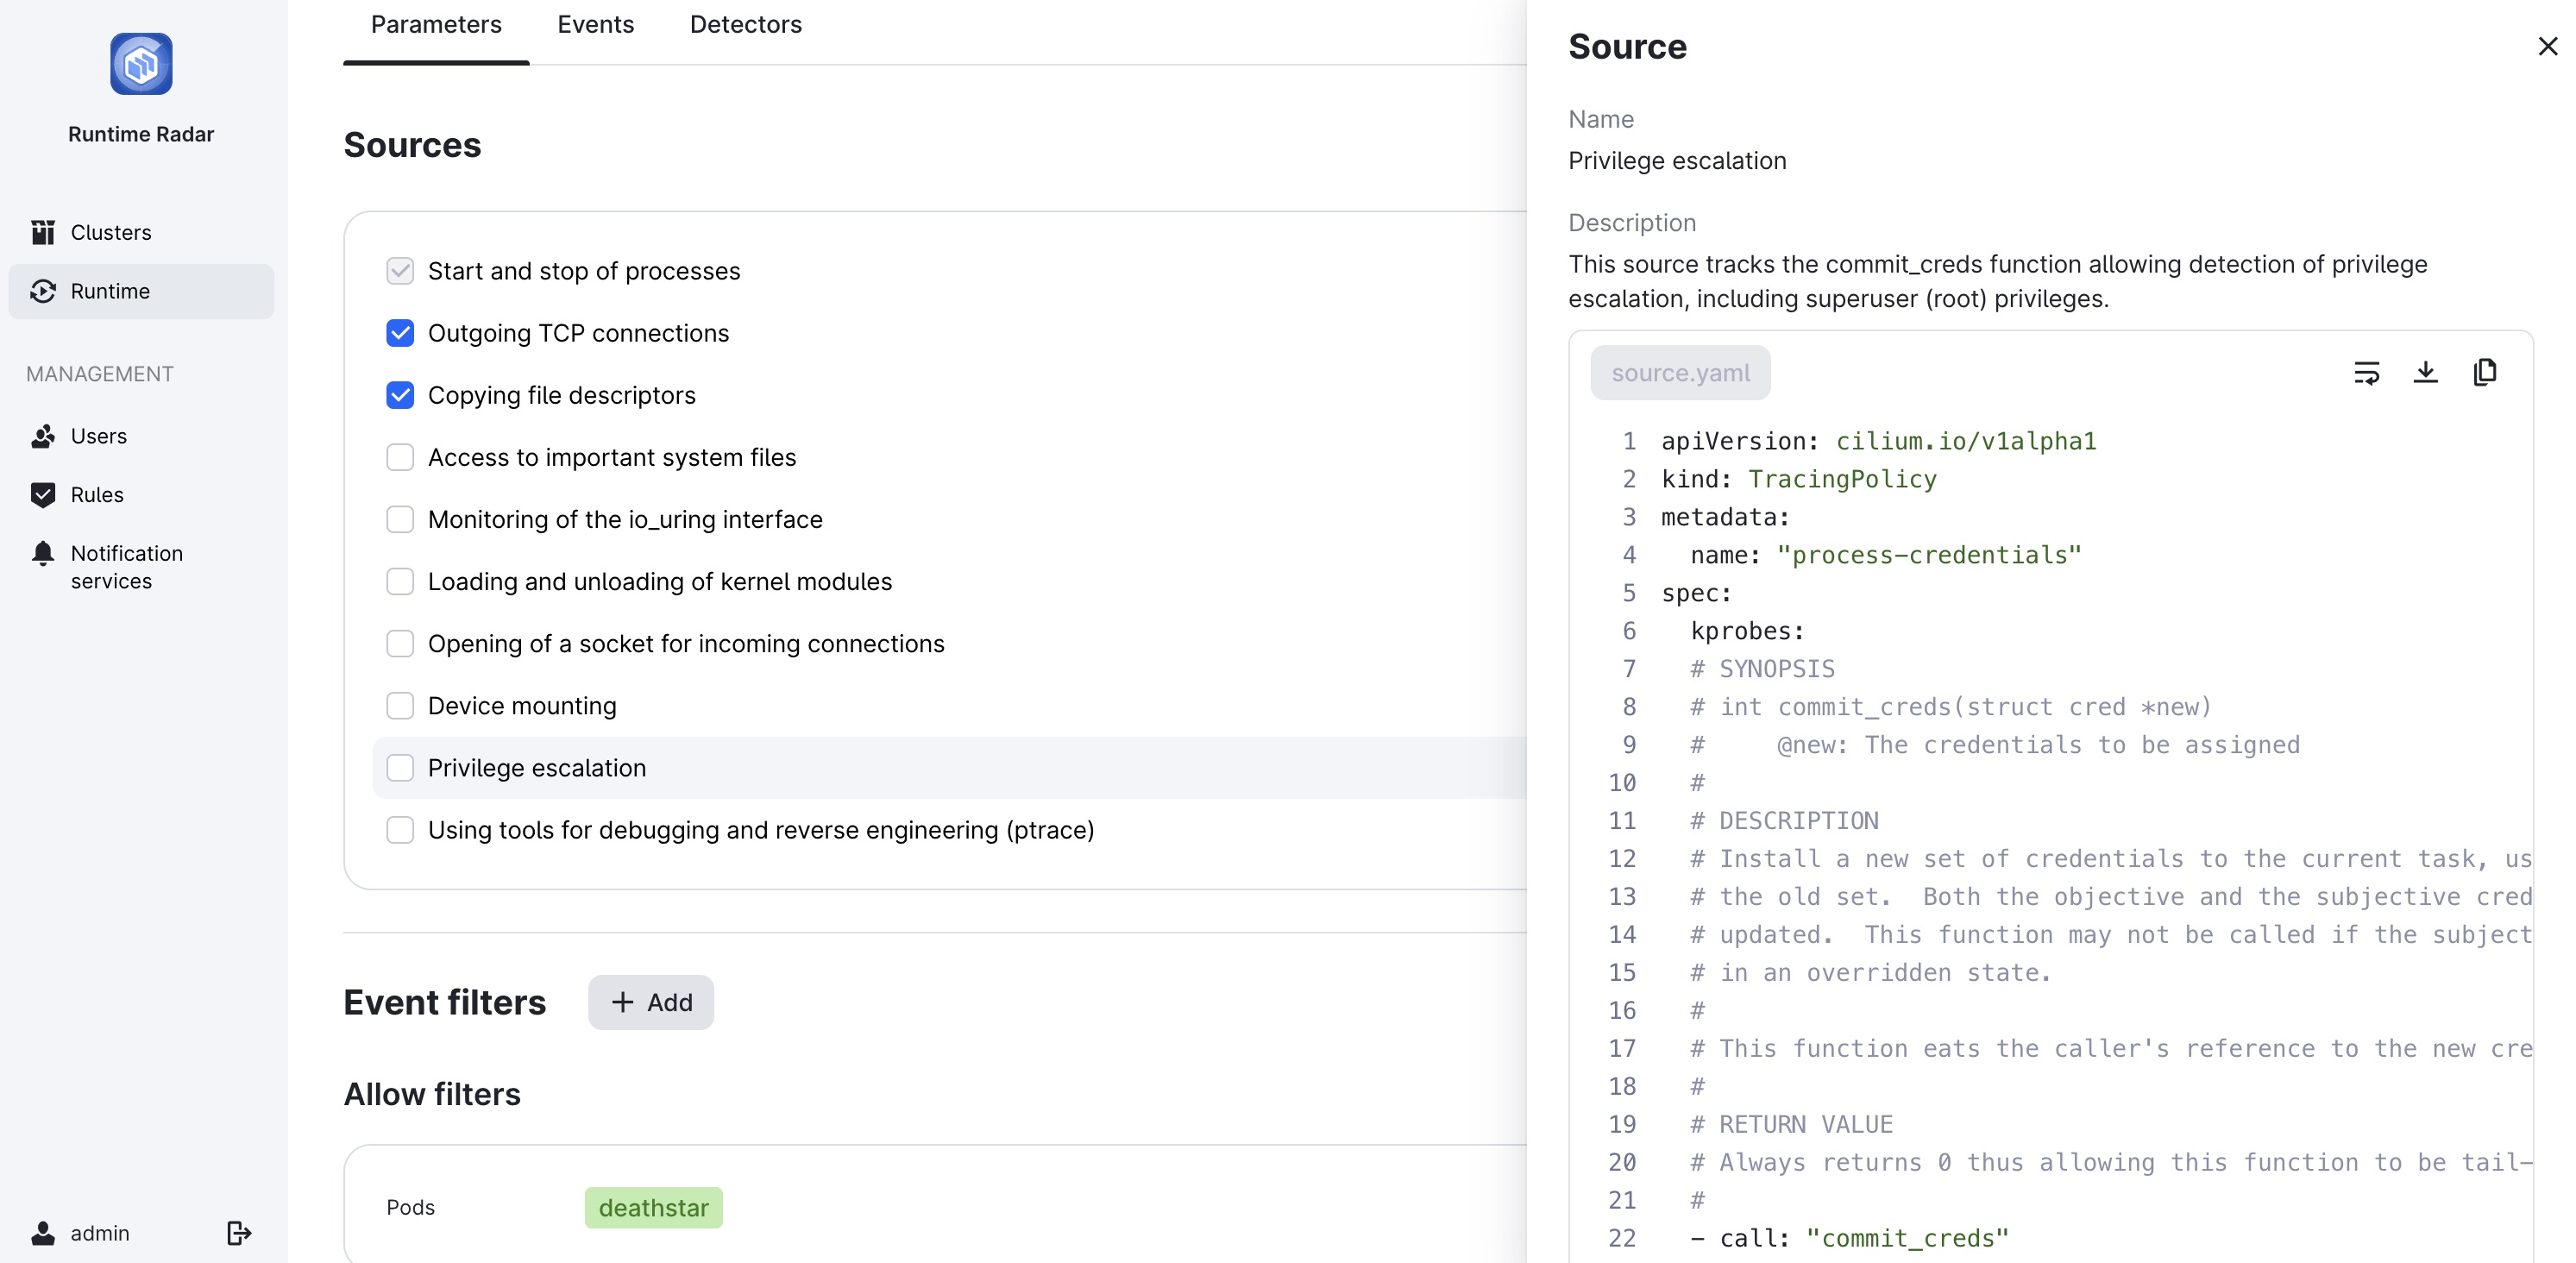
Task: Click the logout icon next to admin
Action: point(238,1232)
